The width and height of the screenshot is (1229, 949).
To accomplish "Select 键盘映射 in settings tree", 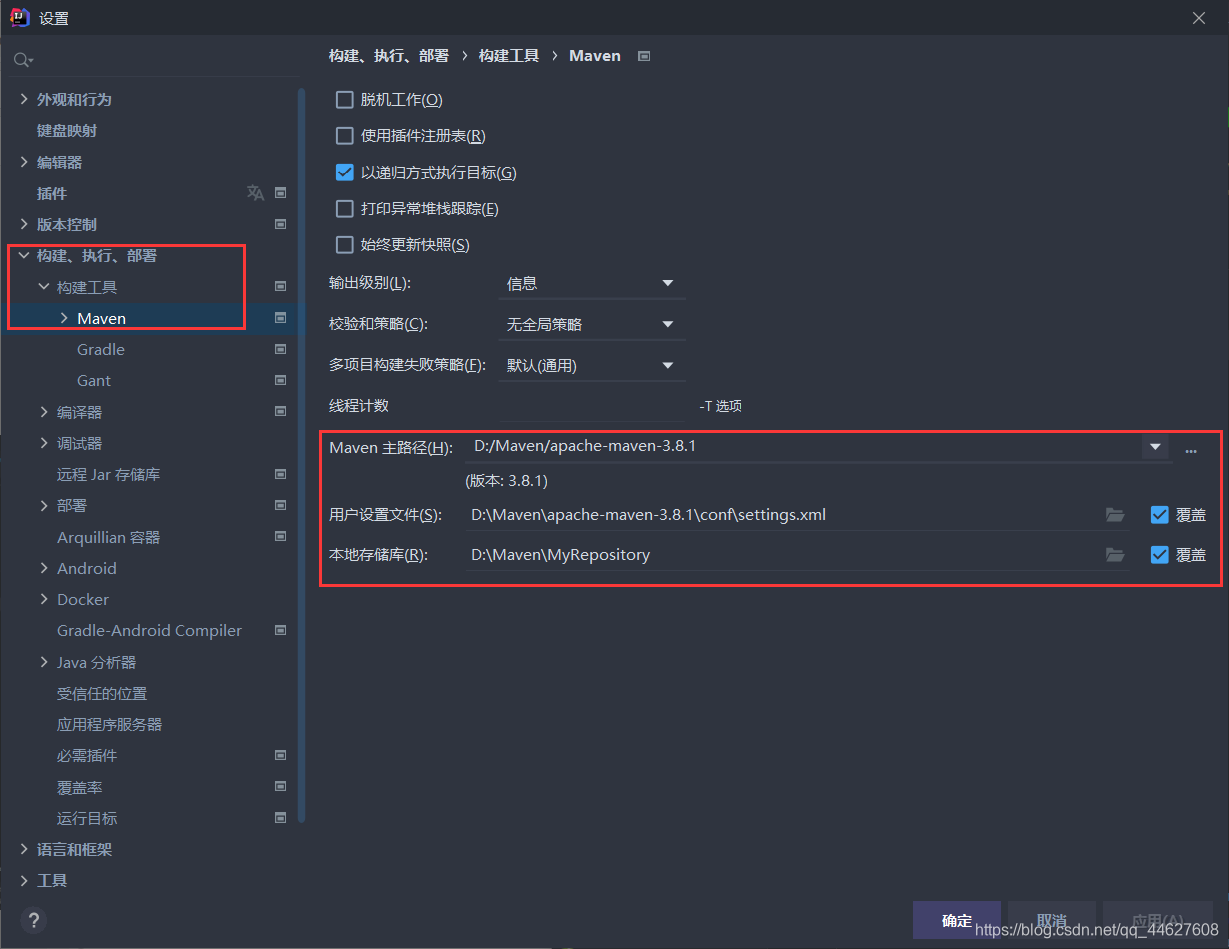I will [x=67, y=131].
